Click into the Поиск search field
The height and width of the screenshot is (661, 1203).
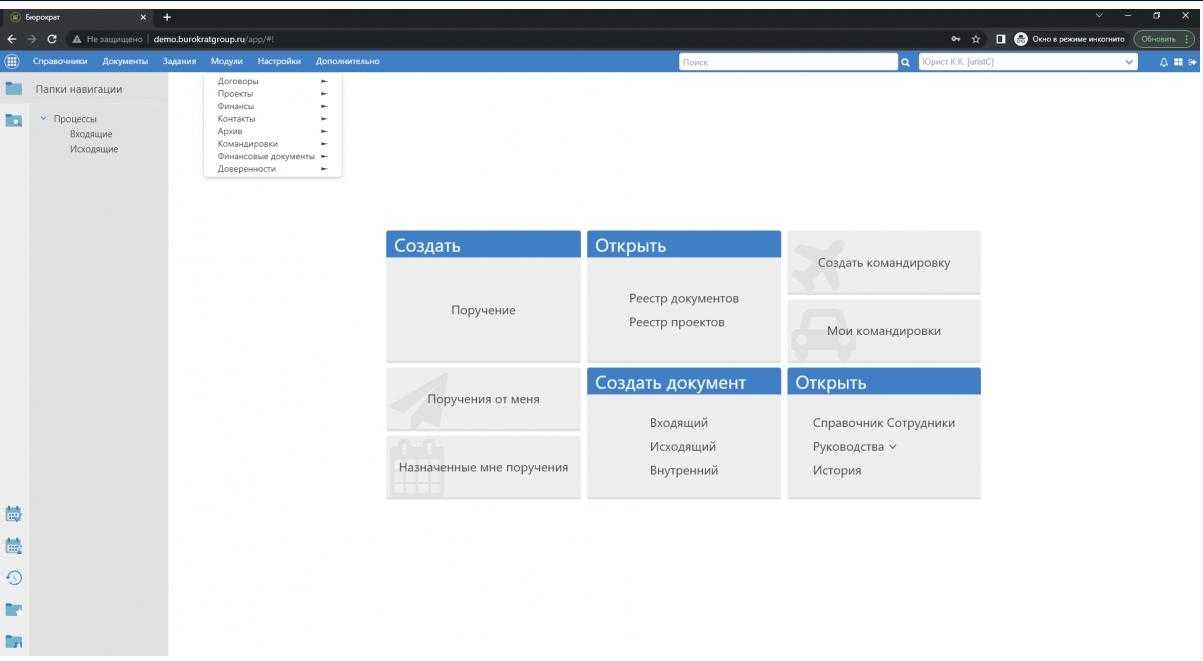point(787,62)
